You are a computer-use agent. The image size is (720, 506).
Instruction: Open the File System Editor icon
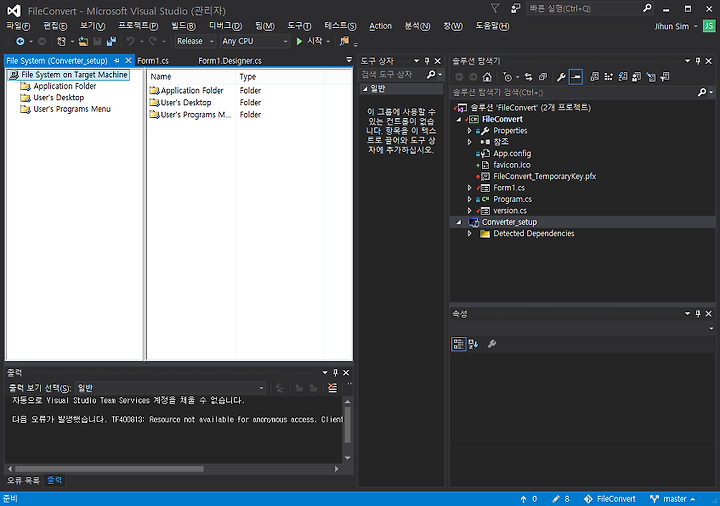(x=595, y=77)
